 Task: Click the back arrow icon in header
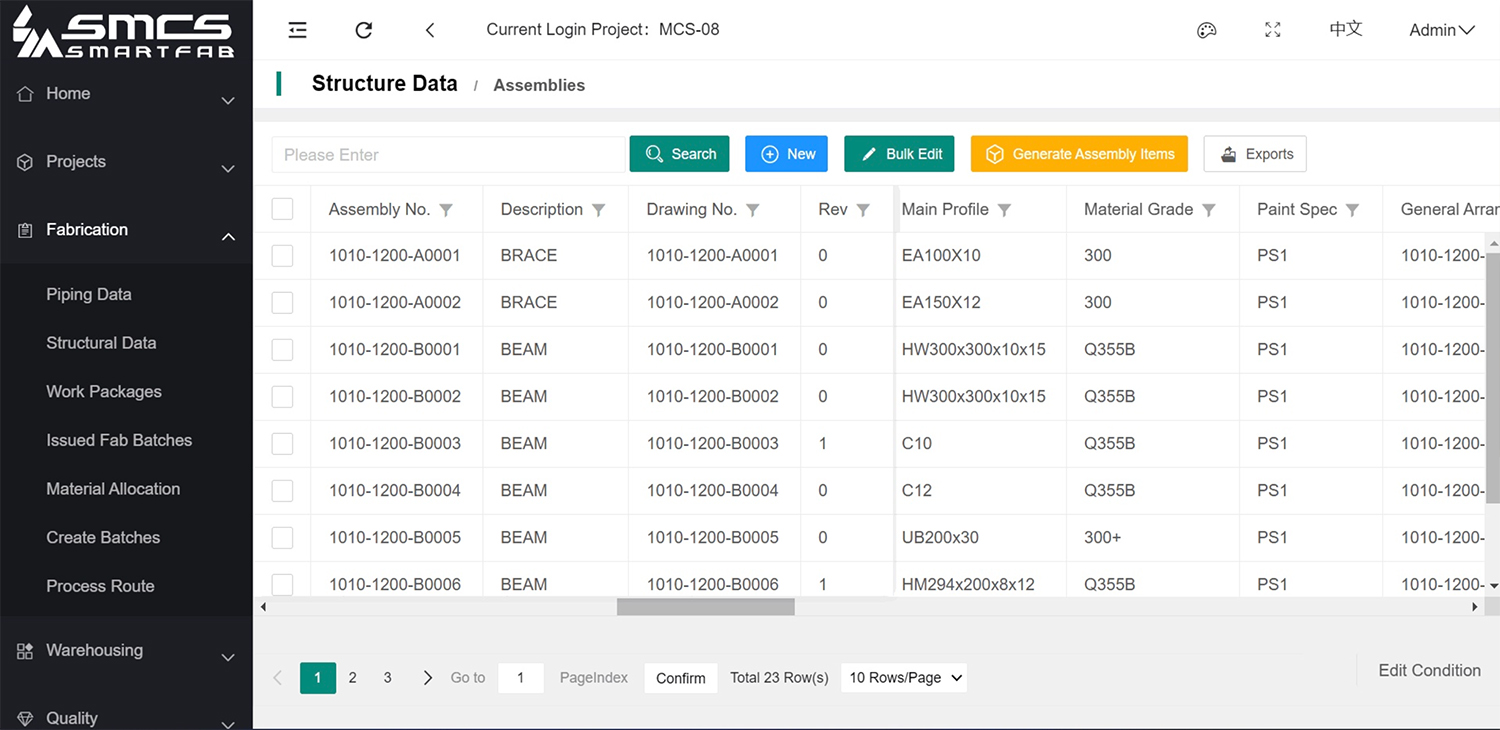[430, 30]
